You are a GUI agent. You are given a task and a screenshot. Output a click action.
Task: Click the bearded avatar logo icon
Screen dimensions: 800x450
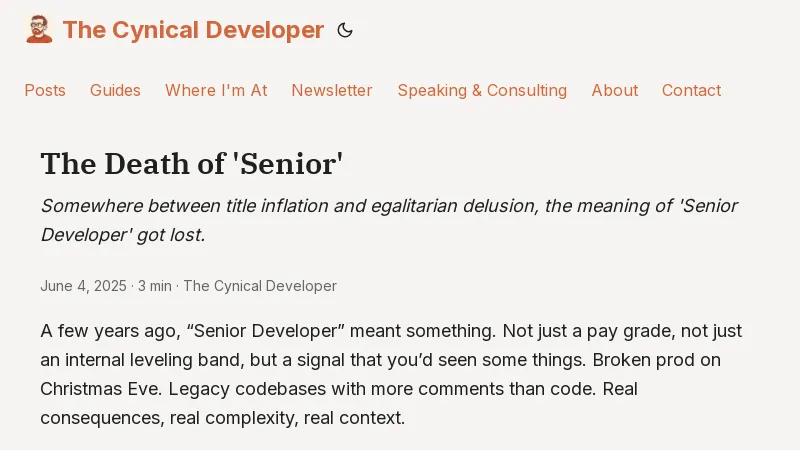pyautogui.click(x=39, y=30)
